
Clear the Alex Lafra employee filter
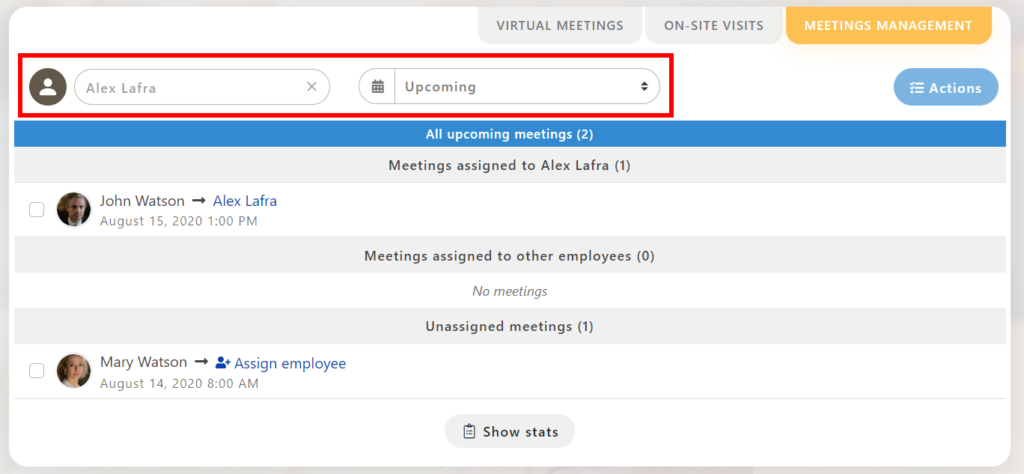311,87
